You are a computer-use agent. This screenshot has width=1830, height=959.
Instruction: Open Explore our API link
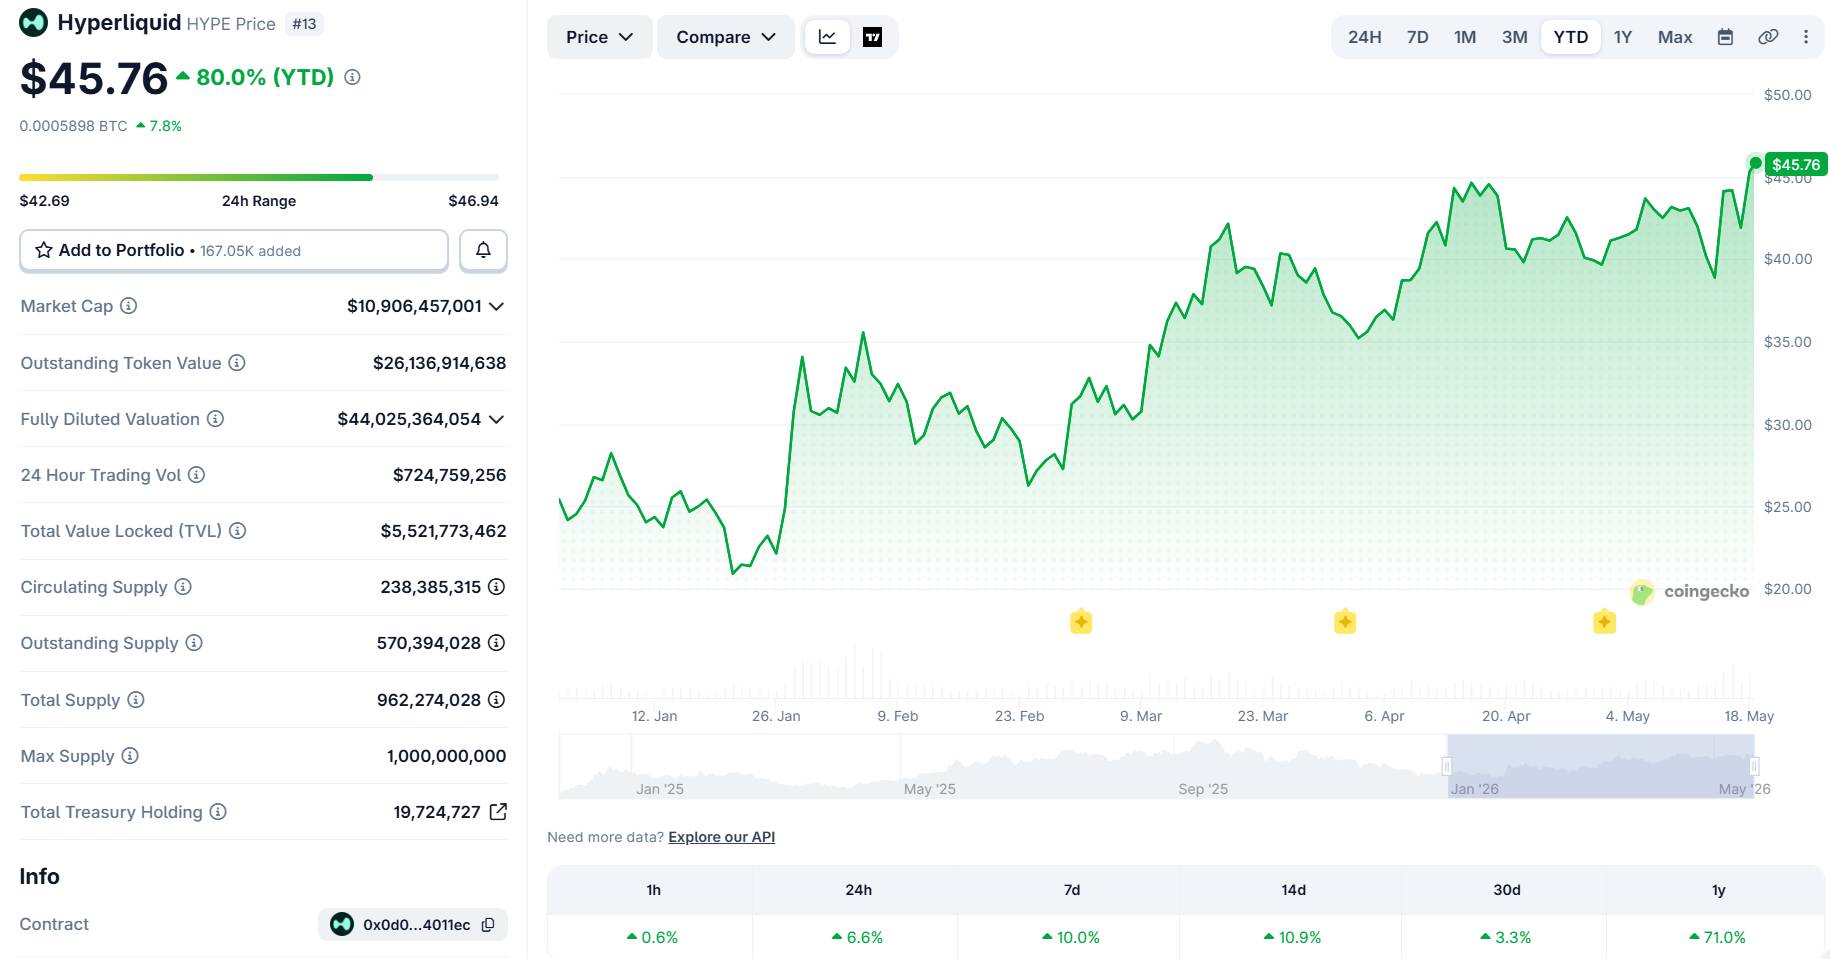point(721,837)
